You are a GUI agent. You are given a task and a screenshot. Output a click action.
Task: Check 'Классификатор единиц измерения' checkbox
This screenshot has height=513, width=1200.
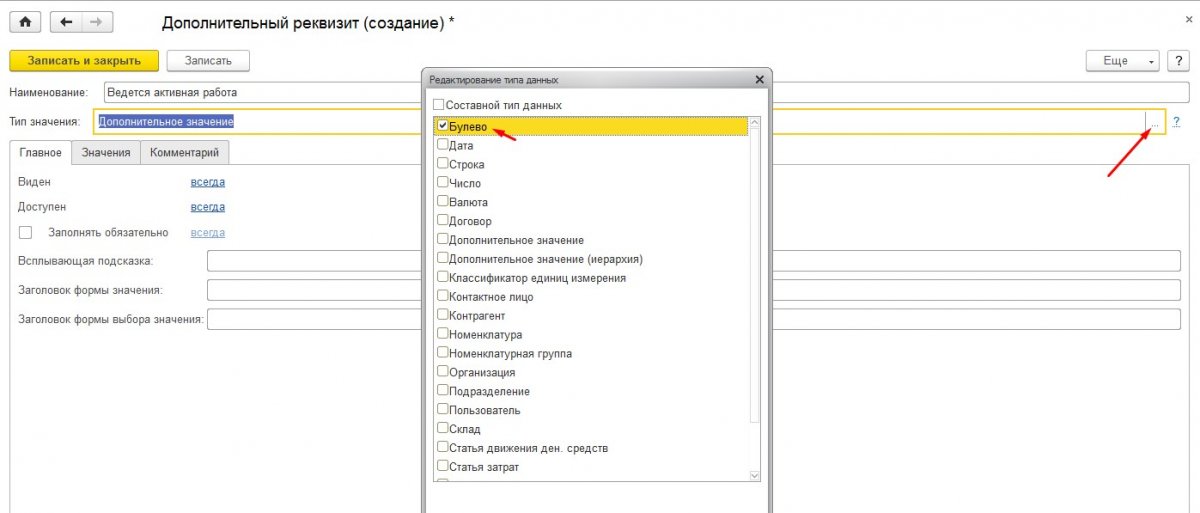[443, 278]
